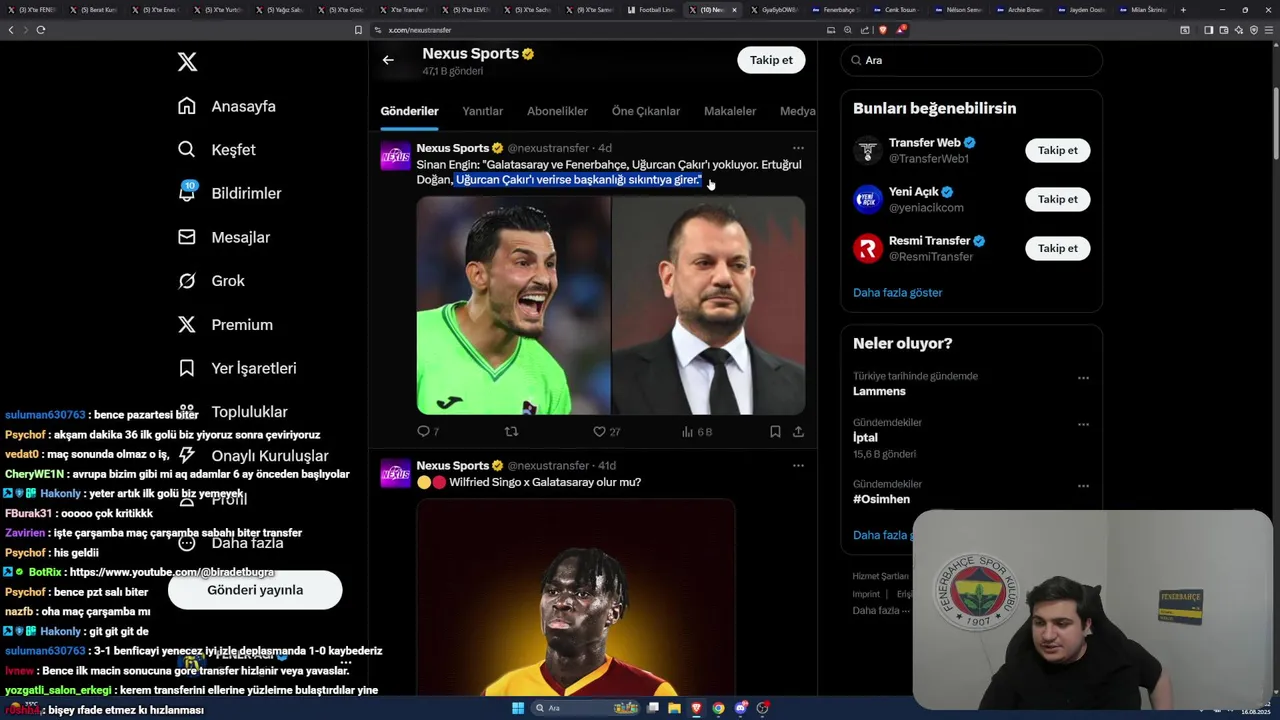The width and height of the screenshot is (1280, 720).
Task: Open Topluluklar communities in the sidebar
Action: 232,412
